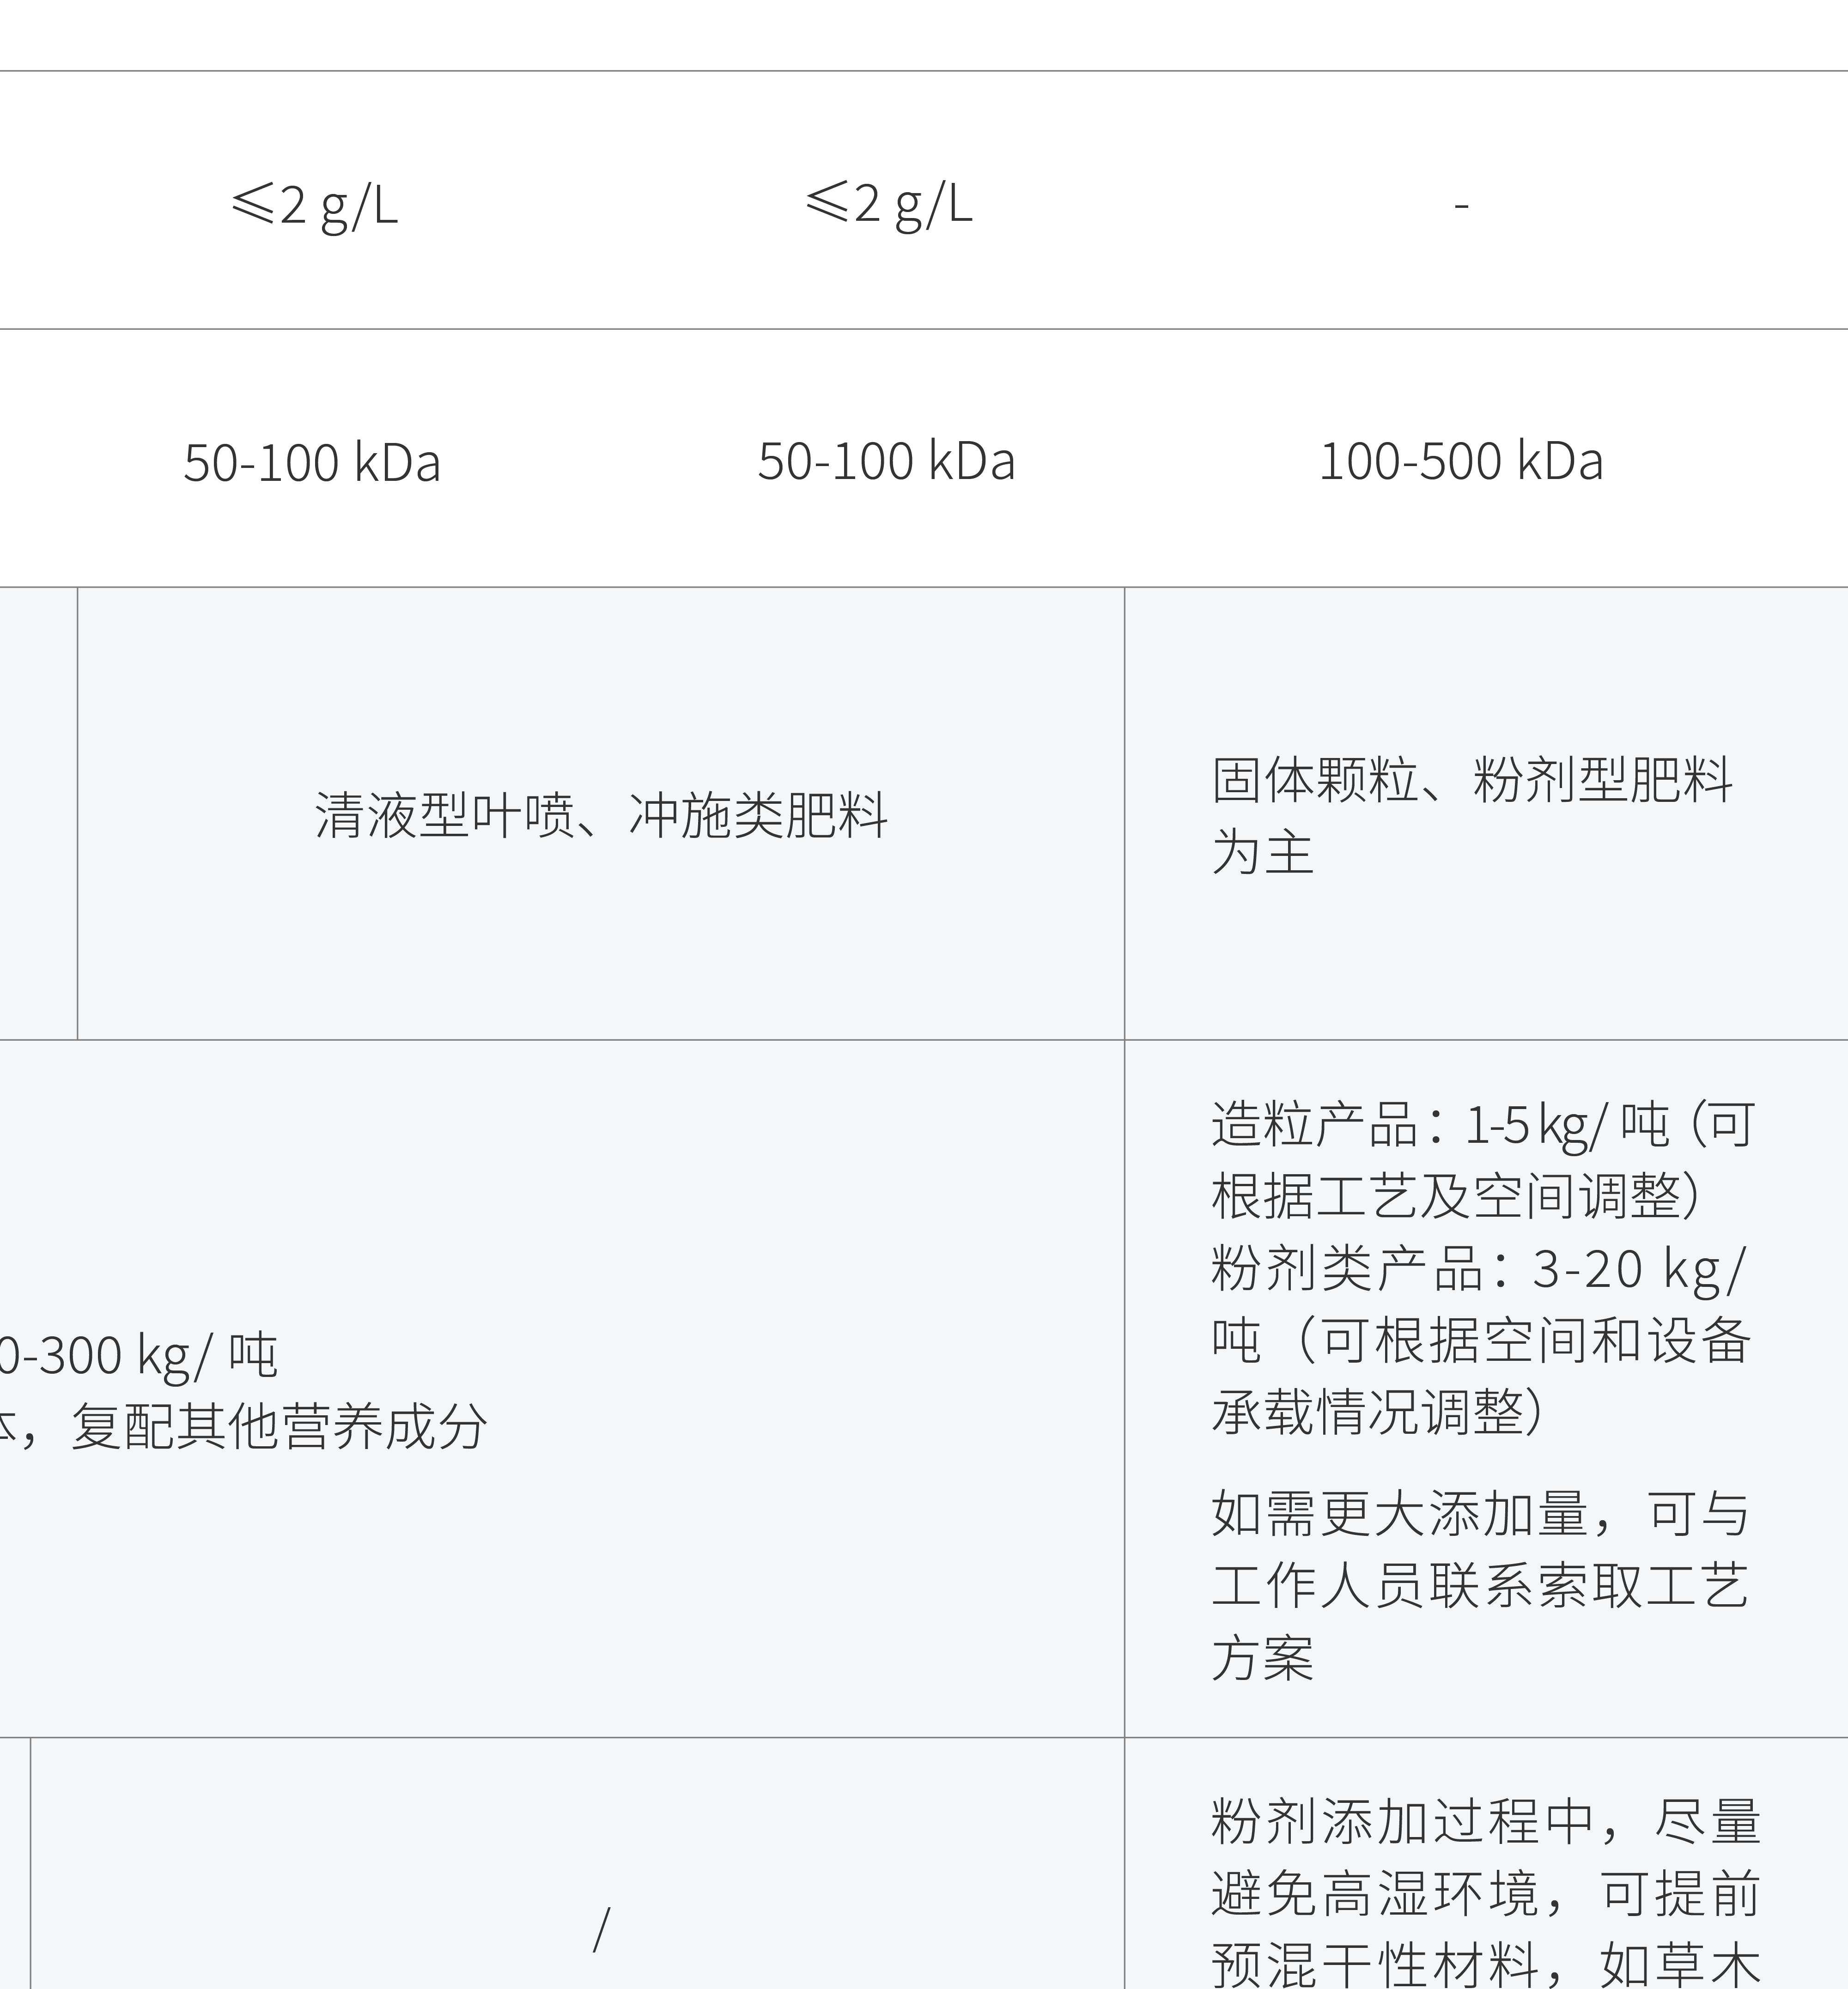Screen dimensions: 1848x1989
Task: Select the 复配其他营养成分 text
Action: (279, 1426)
